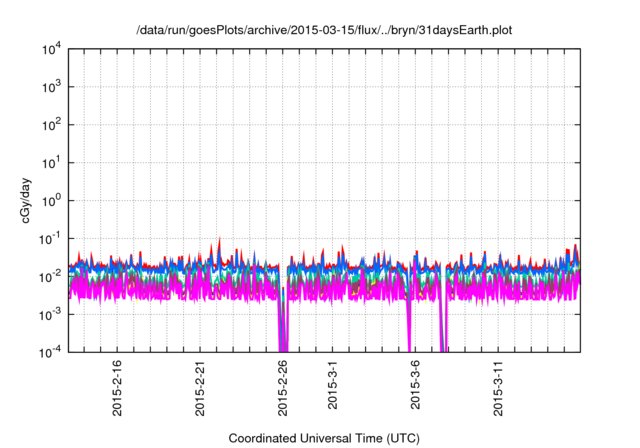640x448 pixels.
Task: Click the 10^-1 y-axis tick label
Action: 51,238
